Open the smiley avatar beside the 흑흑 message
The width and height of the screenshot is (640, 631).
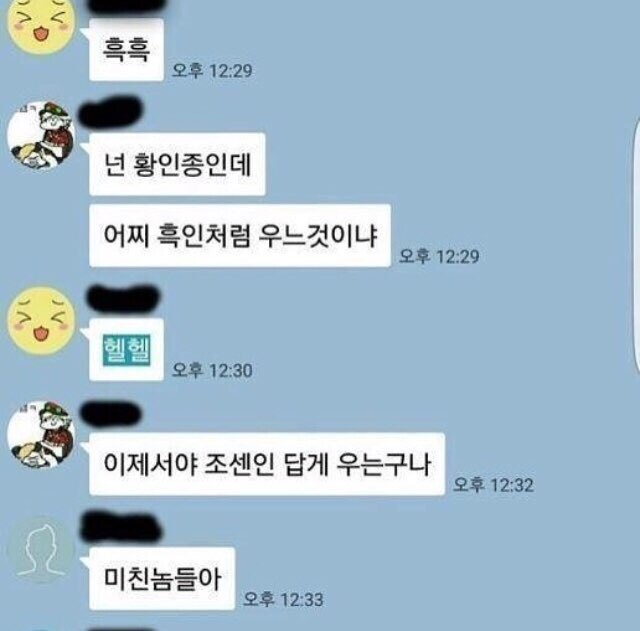(41, 24)
